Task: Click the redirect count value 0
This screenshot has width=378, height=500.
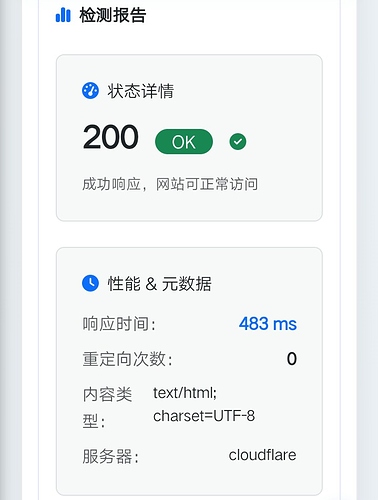Action: tap(292, 359)
